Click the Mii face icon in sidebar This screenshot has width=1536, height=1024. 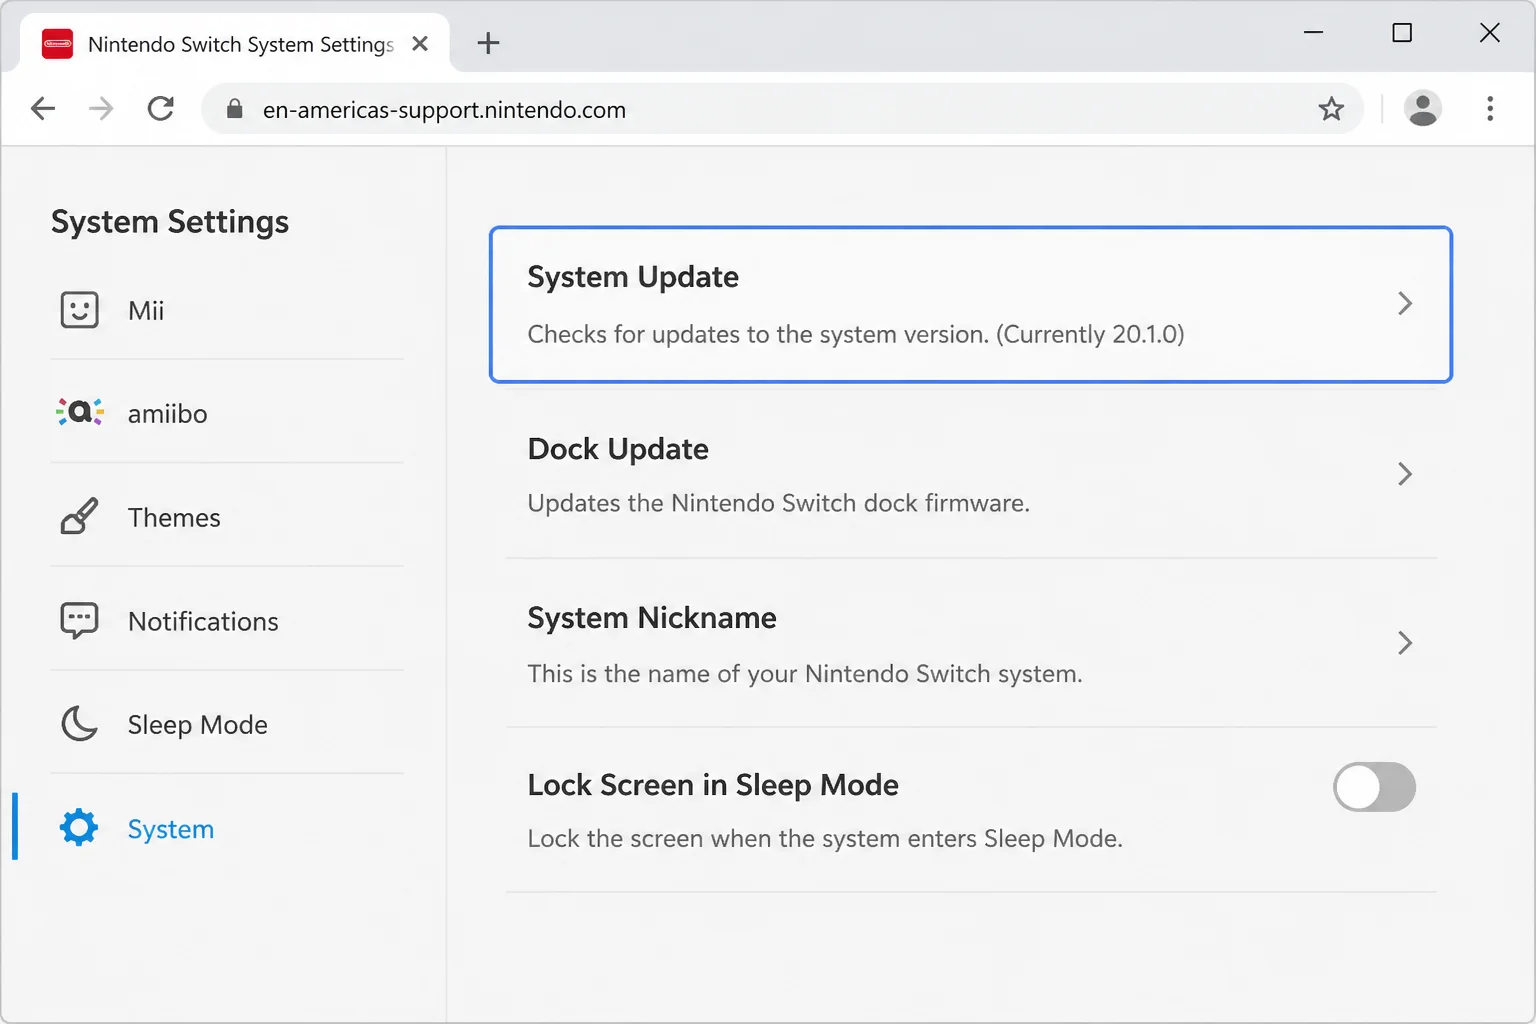79,310
